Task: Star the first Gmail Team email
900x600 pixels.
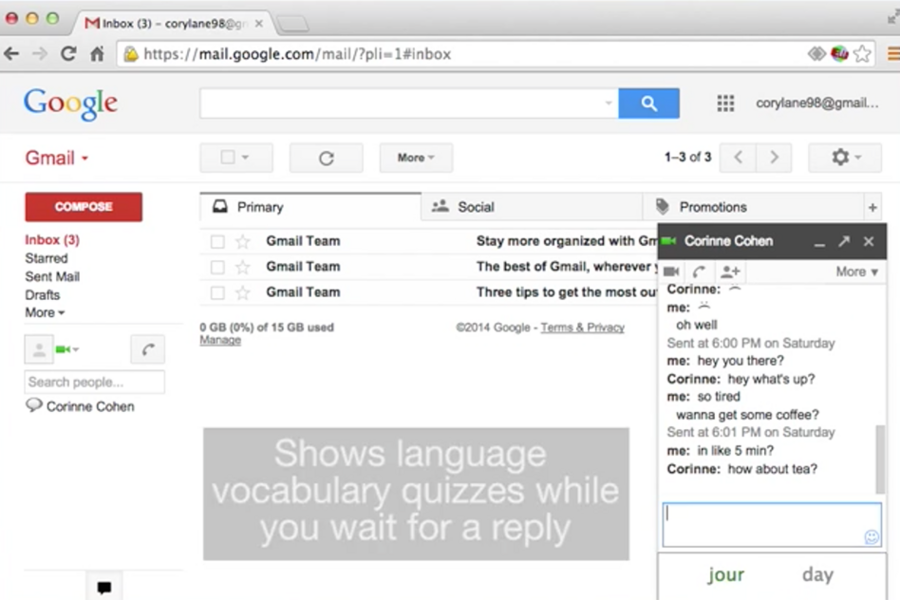Action: 242,241
